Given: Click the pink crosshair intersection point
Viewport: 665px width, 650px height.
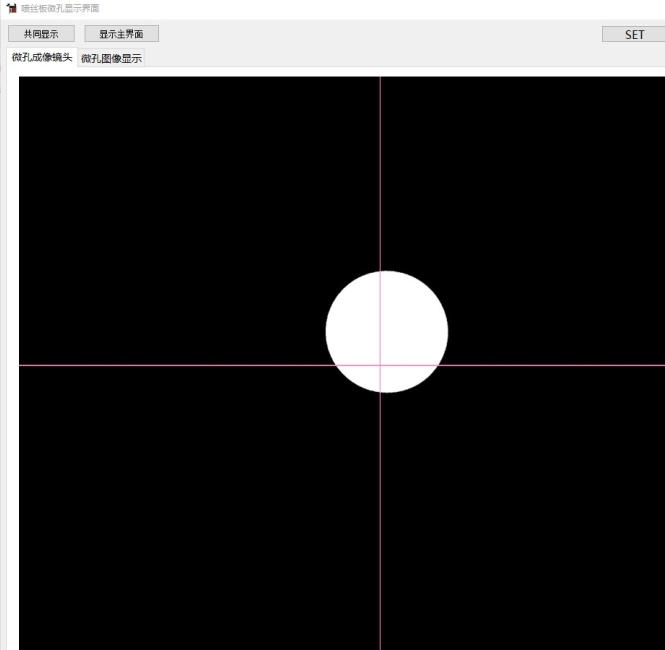Looking at the screenshot, I should (x=380, y=365).
